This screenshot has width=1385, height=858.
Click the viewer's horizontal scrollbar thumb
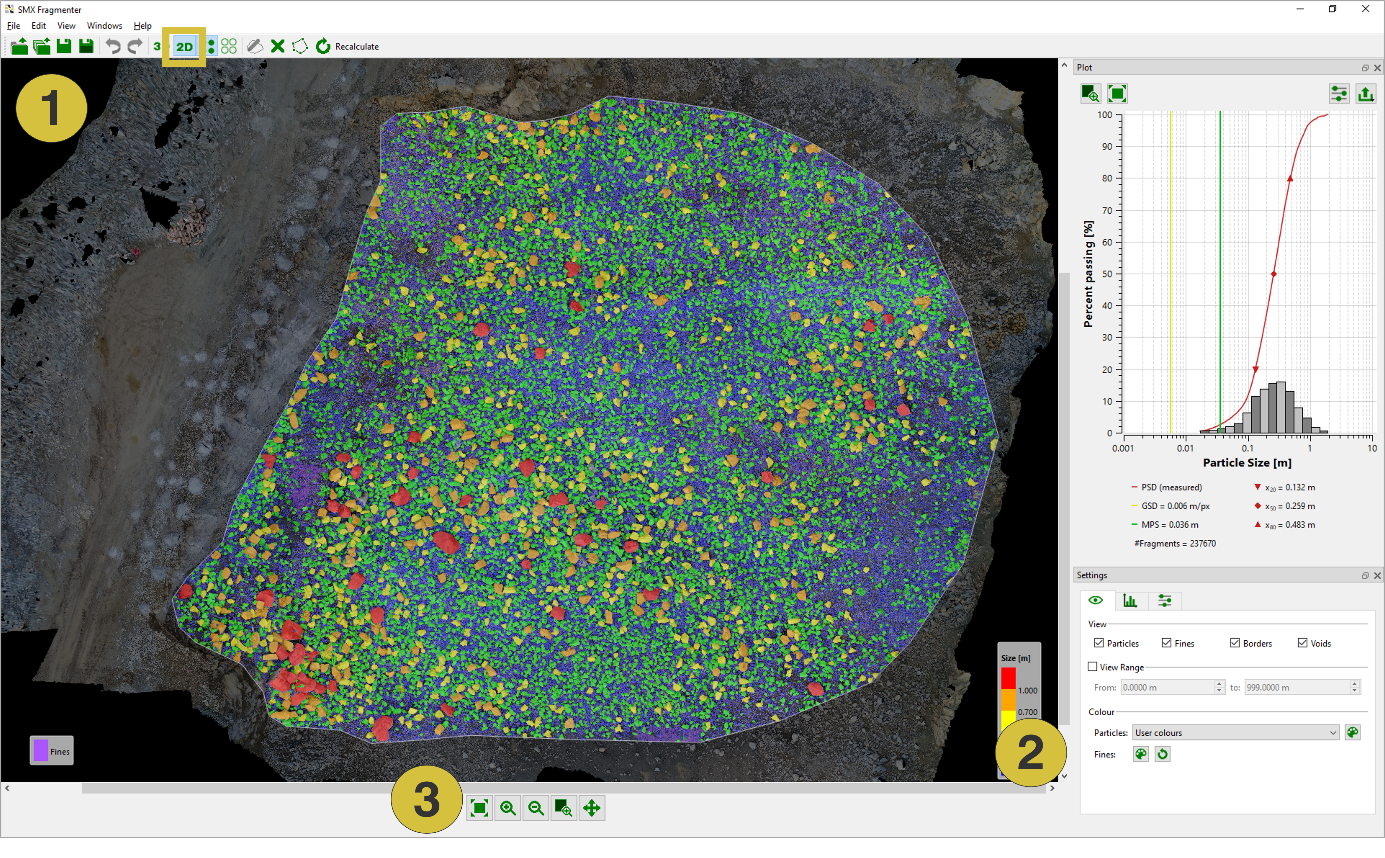click(565, 788)
